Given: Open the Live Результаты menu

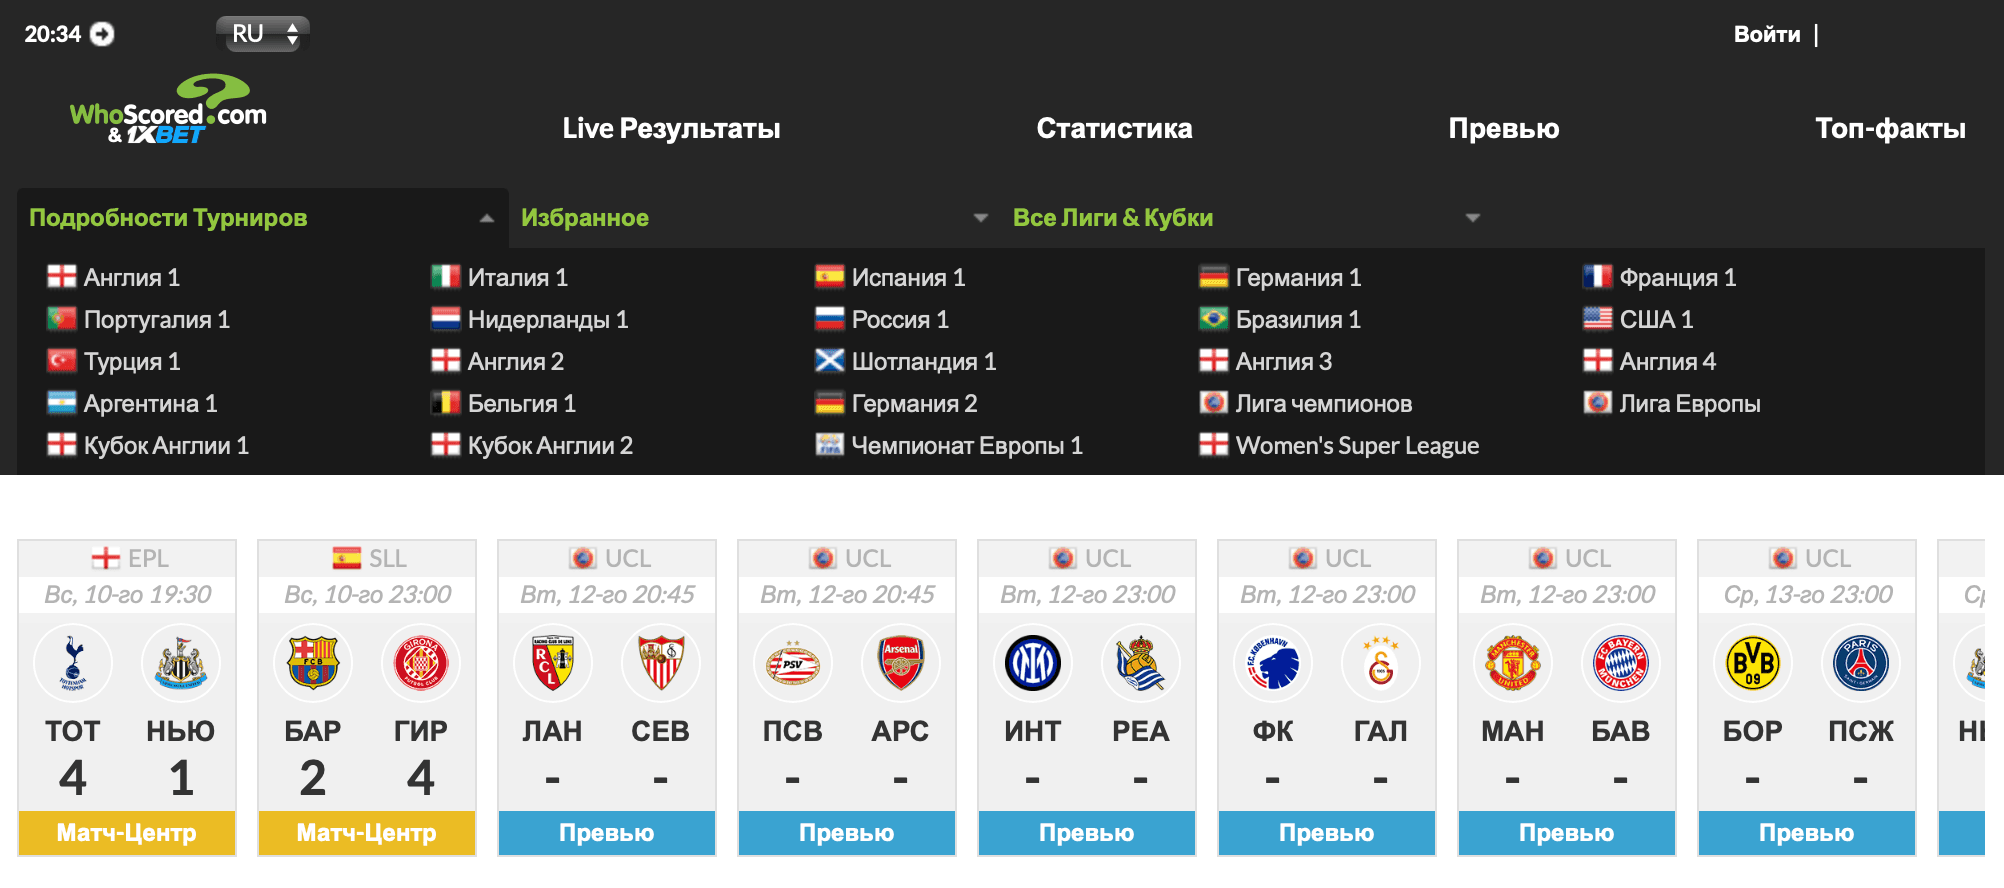Looking at the screenshot, I should click(671, 128).
